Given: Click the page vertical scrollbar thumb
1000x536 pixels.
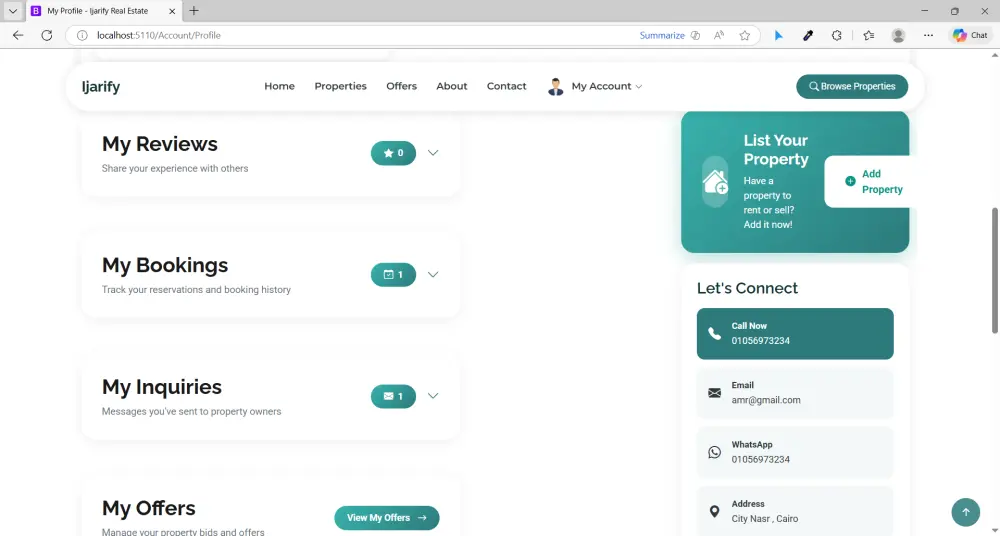Looking at the screenshot, I should pyautogui.click(x=995, y=270).
